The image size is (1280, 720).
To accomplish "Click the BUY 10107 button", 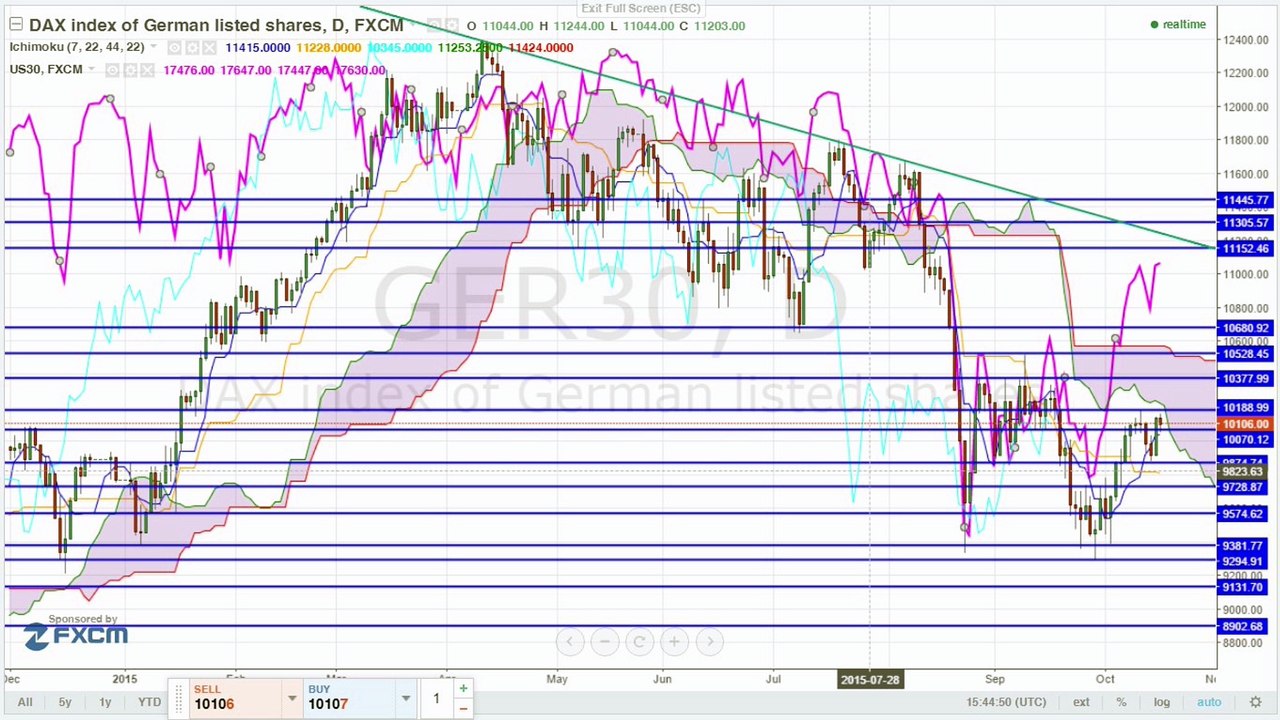I will point(348,697).
